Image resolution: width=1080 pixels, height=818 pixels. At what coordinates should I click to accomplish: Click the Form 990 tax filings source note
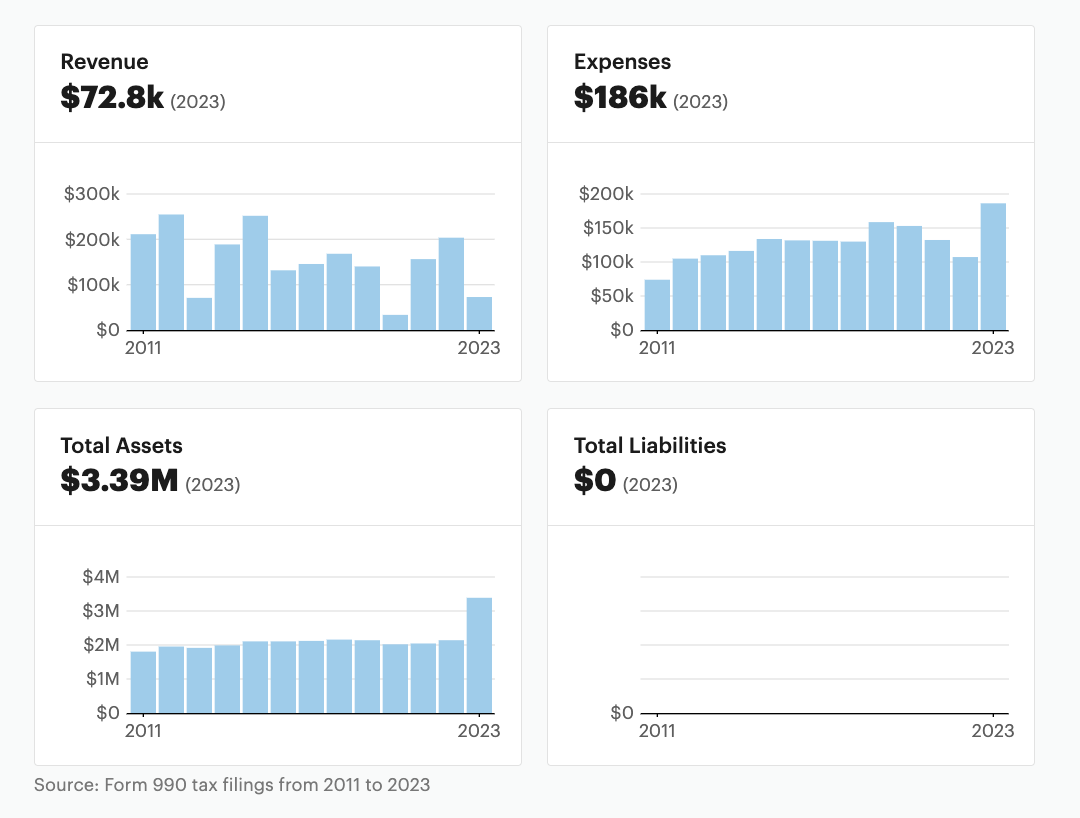point(232,785)
